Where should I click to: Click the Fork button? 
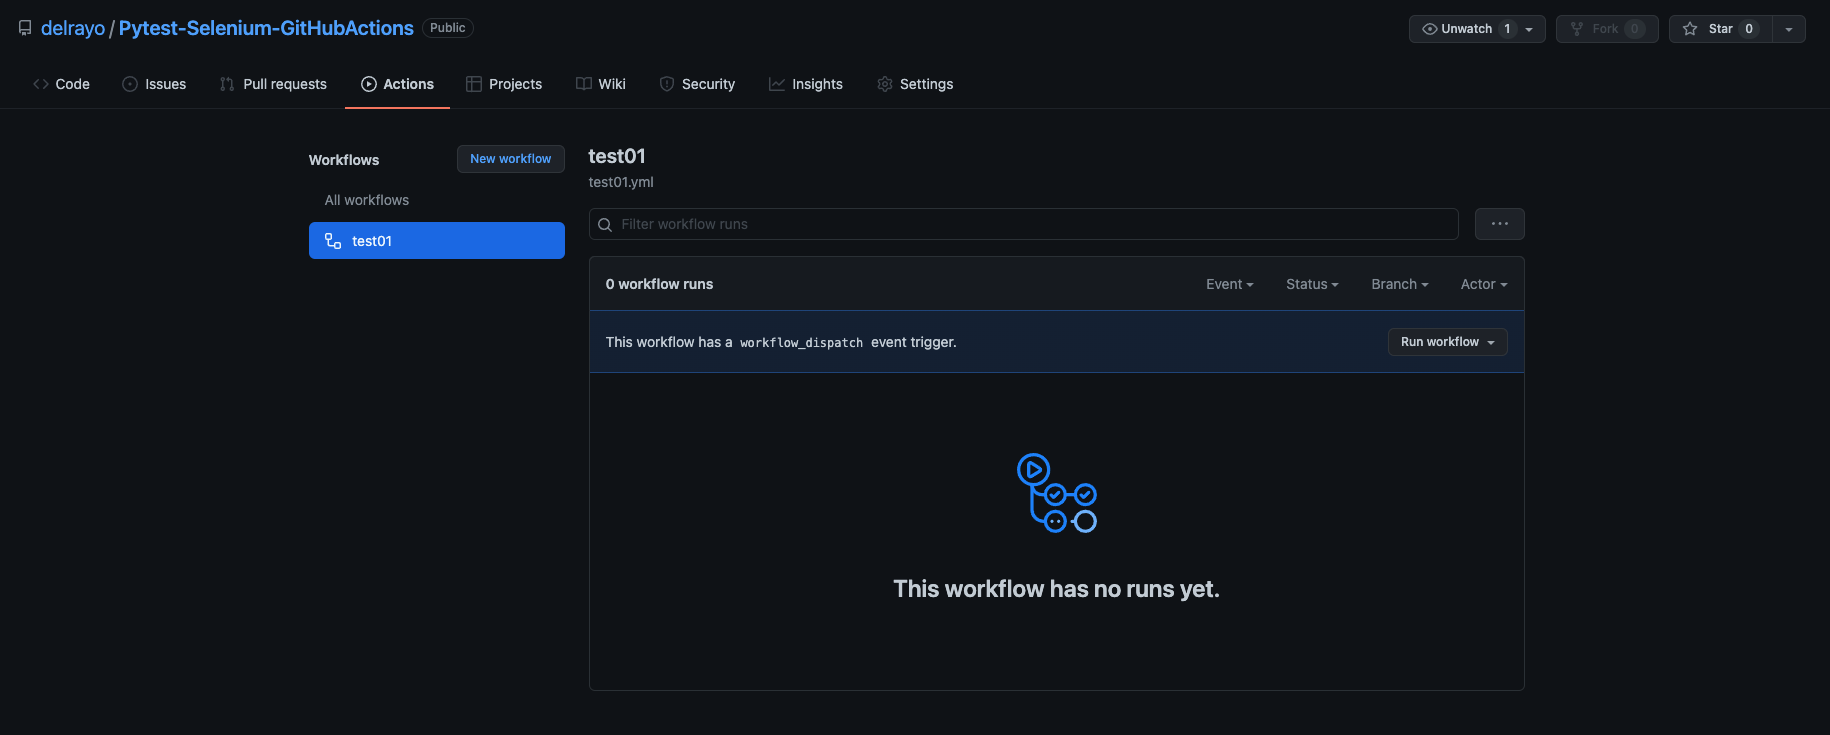[1607, 29]
